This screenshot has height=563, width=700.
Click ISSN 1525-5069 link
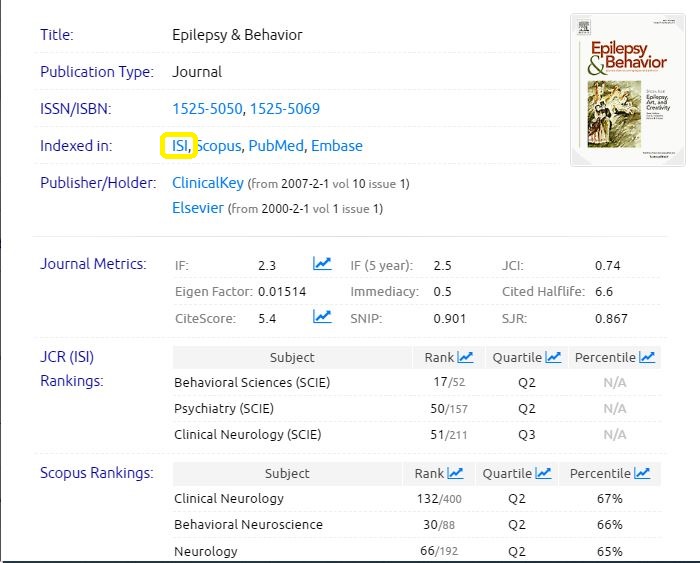click(284, 108)
